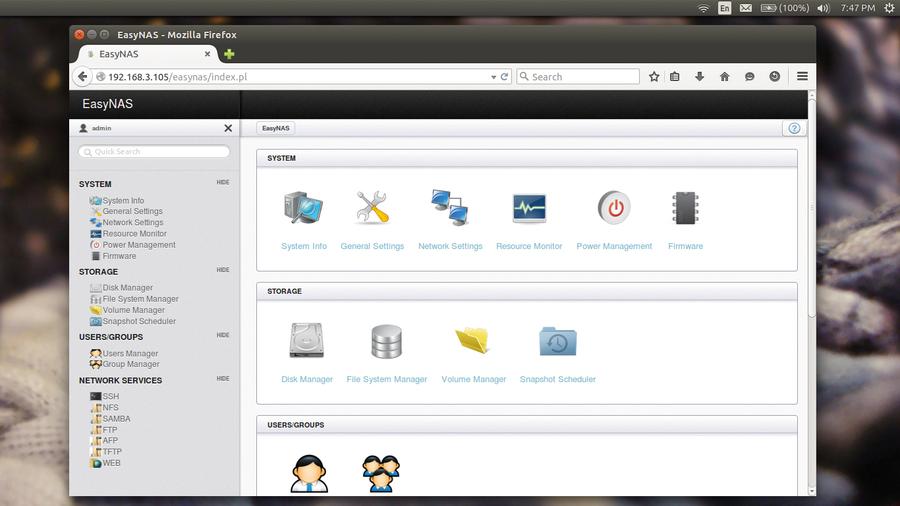Click the smiley face toolbar icon
The height and width of the screenshot is (506, 900).
click(x=775, y=76)
